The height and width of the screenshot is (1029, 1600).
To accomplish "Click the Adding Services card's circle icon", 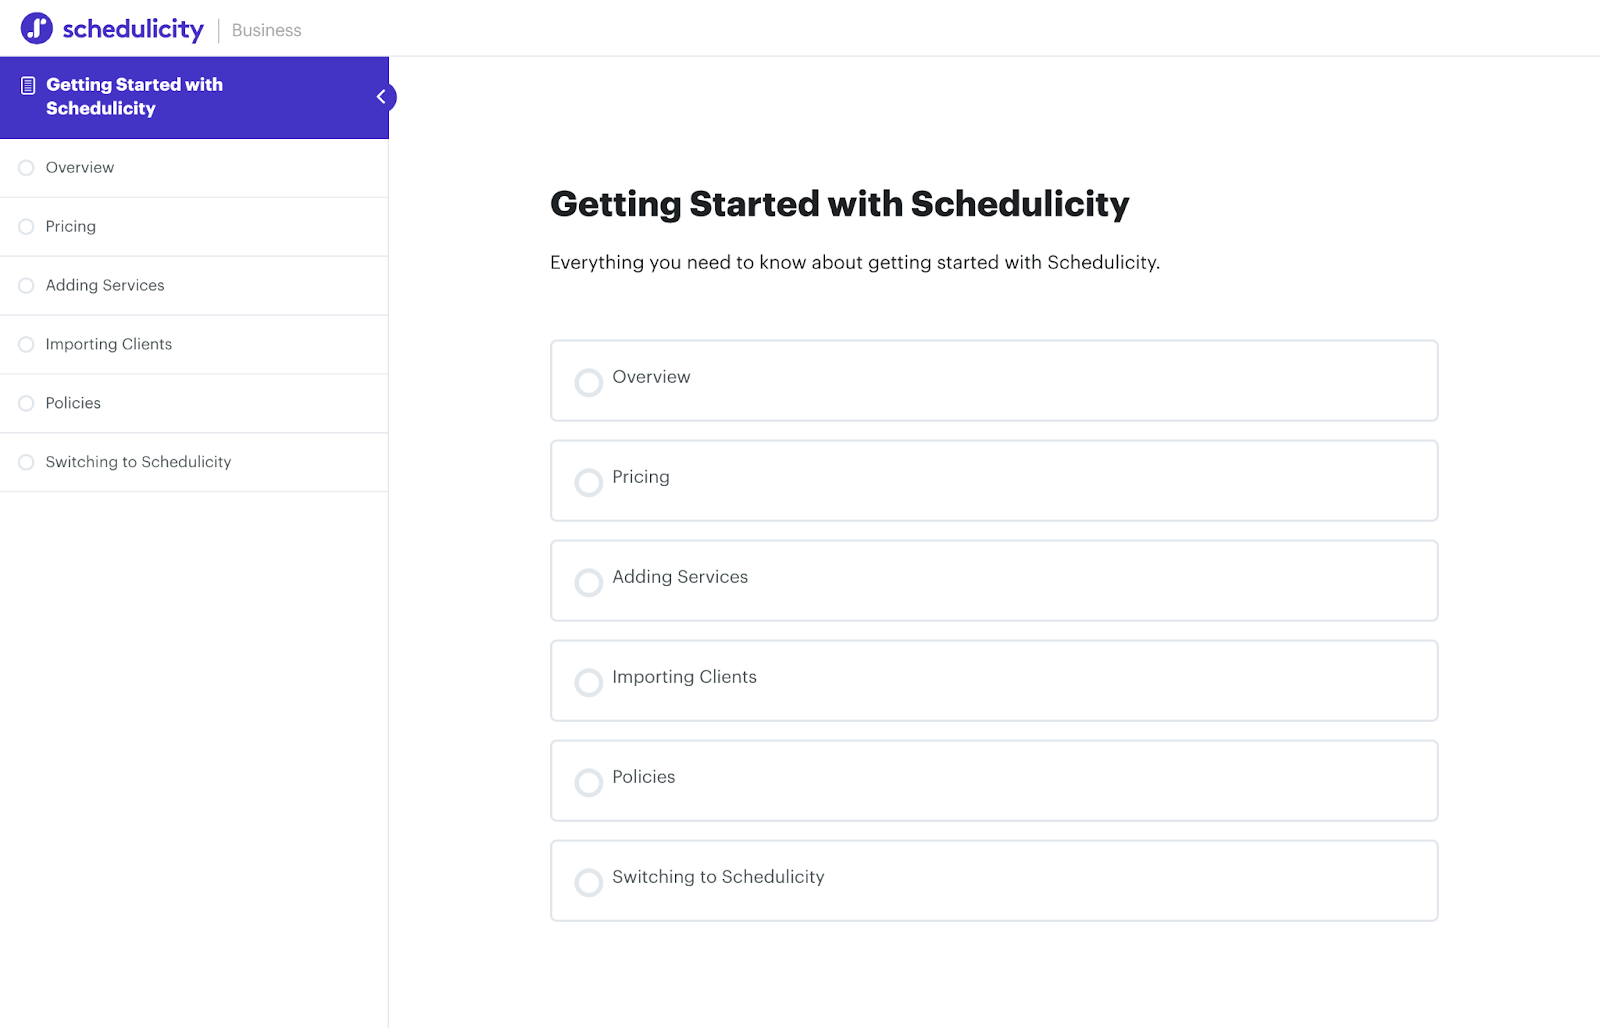I will 589,582.
